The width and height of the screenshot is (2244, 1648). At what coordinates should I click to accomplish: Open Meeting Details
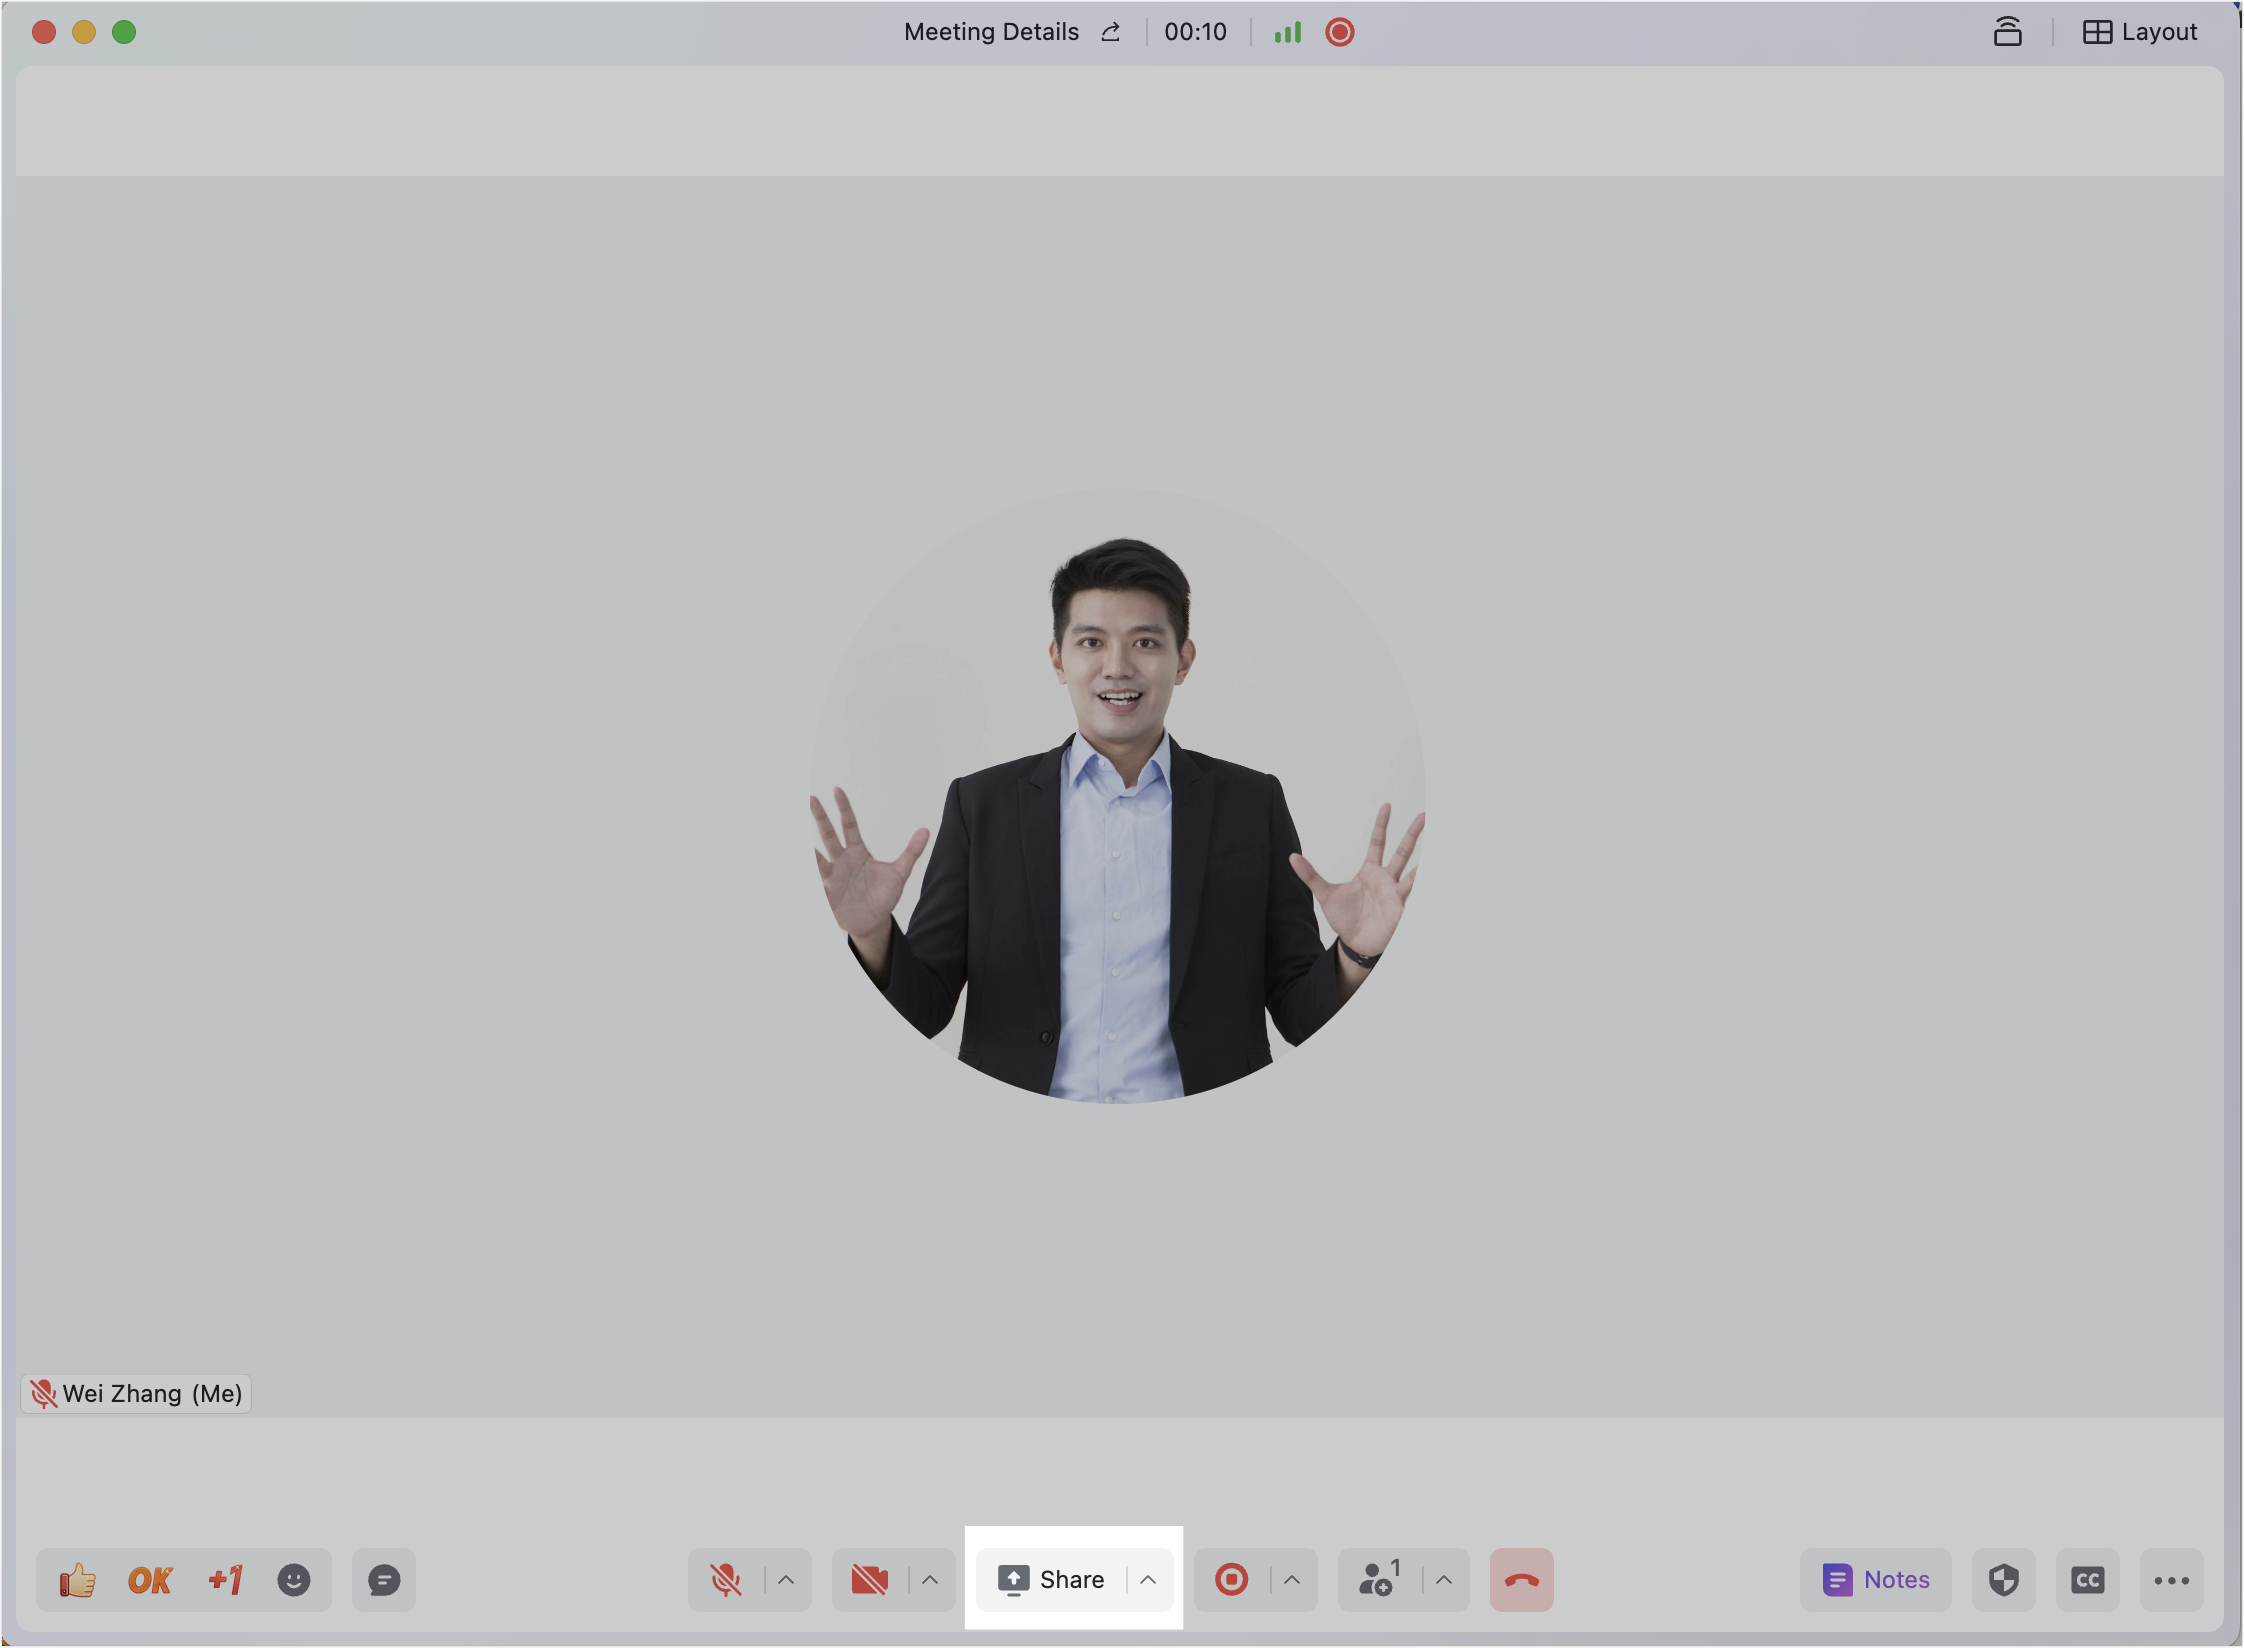[991, 32]
